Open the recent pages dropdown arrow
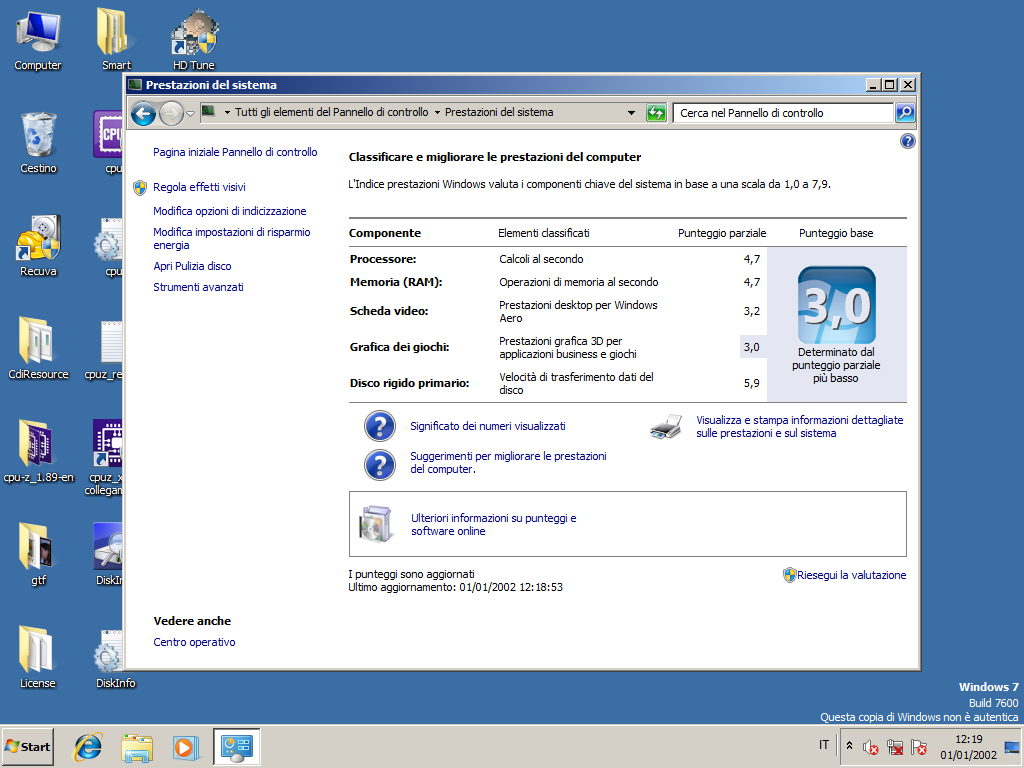Image resolution: width=1024 pixels, height=768 pixels. click(191, 113)
